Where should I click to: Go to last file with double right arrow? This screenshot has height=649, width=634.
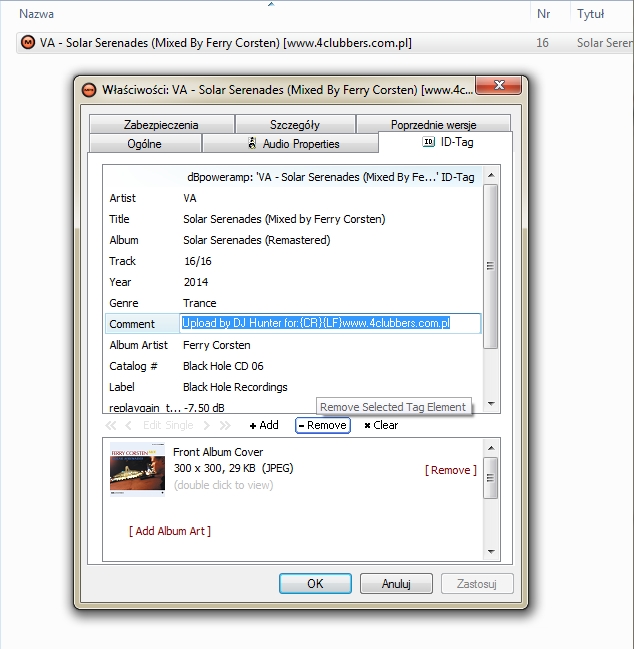click(x=225, y=425)
